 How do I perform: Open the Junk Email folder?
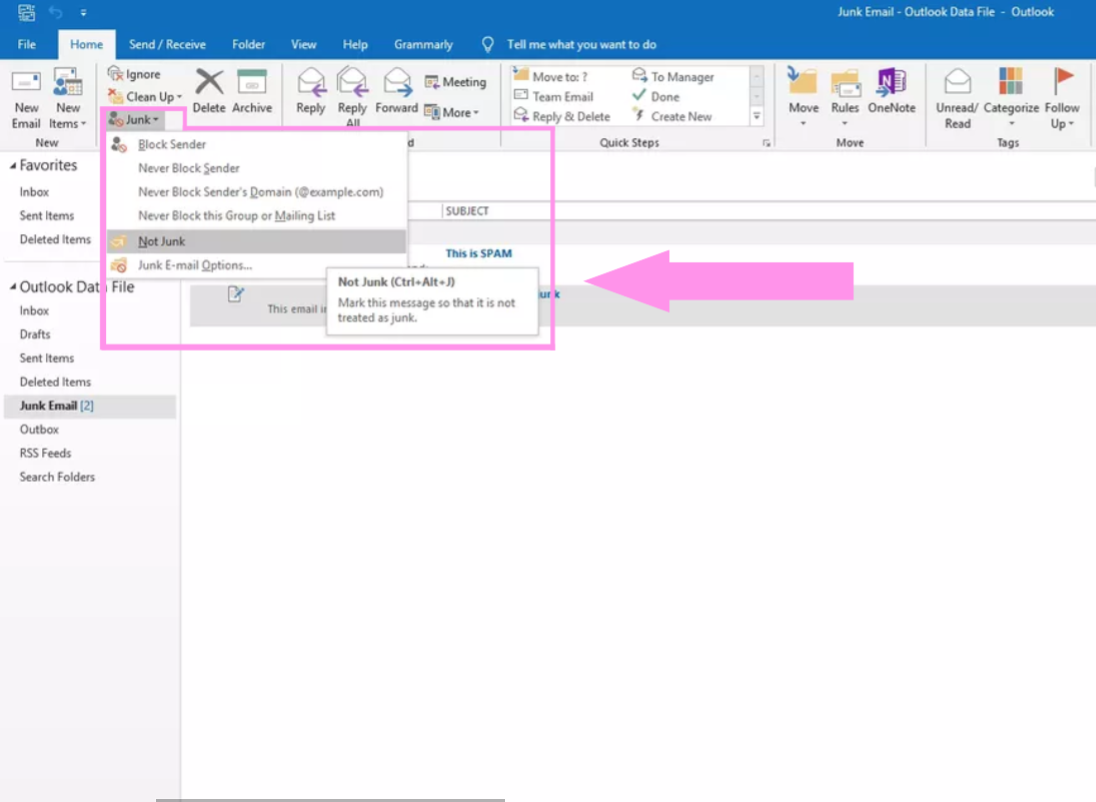48,406
